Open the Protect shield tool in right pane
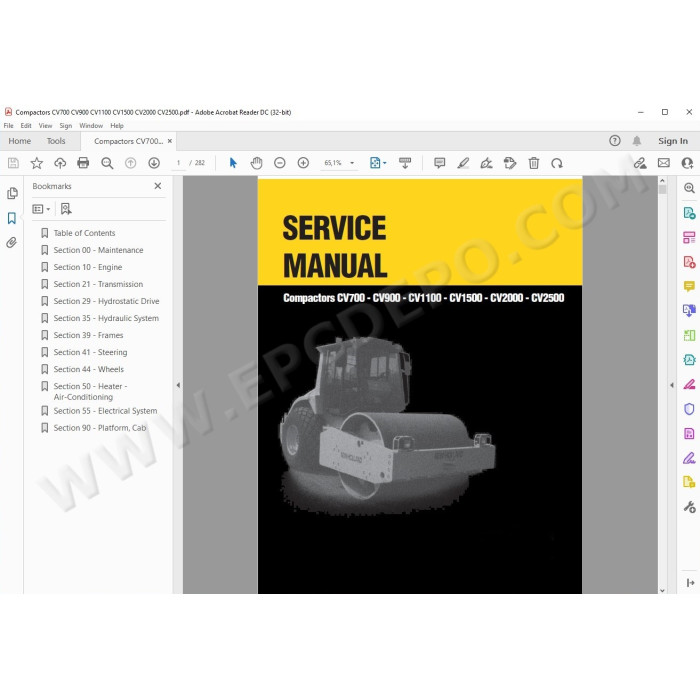The width and height of the screenshot is (700, 700). point(689,409)
